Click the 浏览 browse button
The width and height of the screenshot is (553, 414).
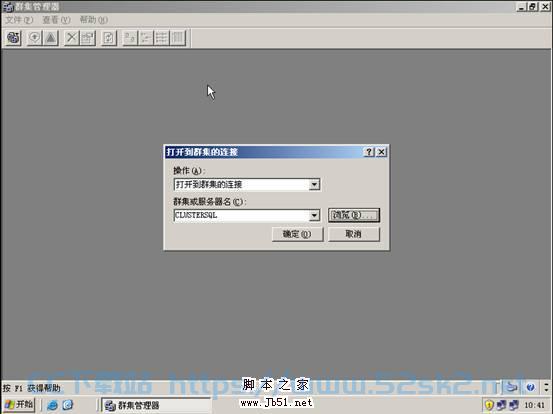pos(354,215)
